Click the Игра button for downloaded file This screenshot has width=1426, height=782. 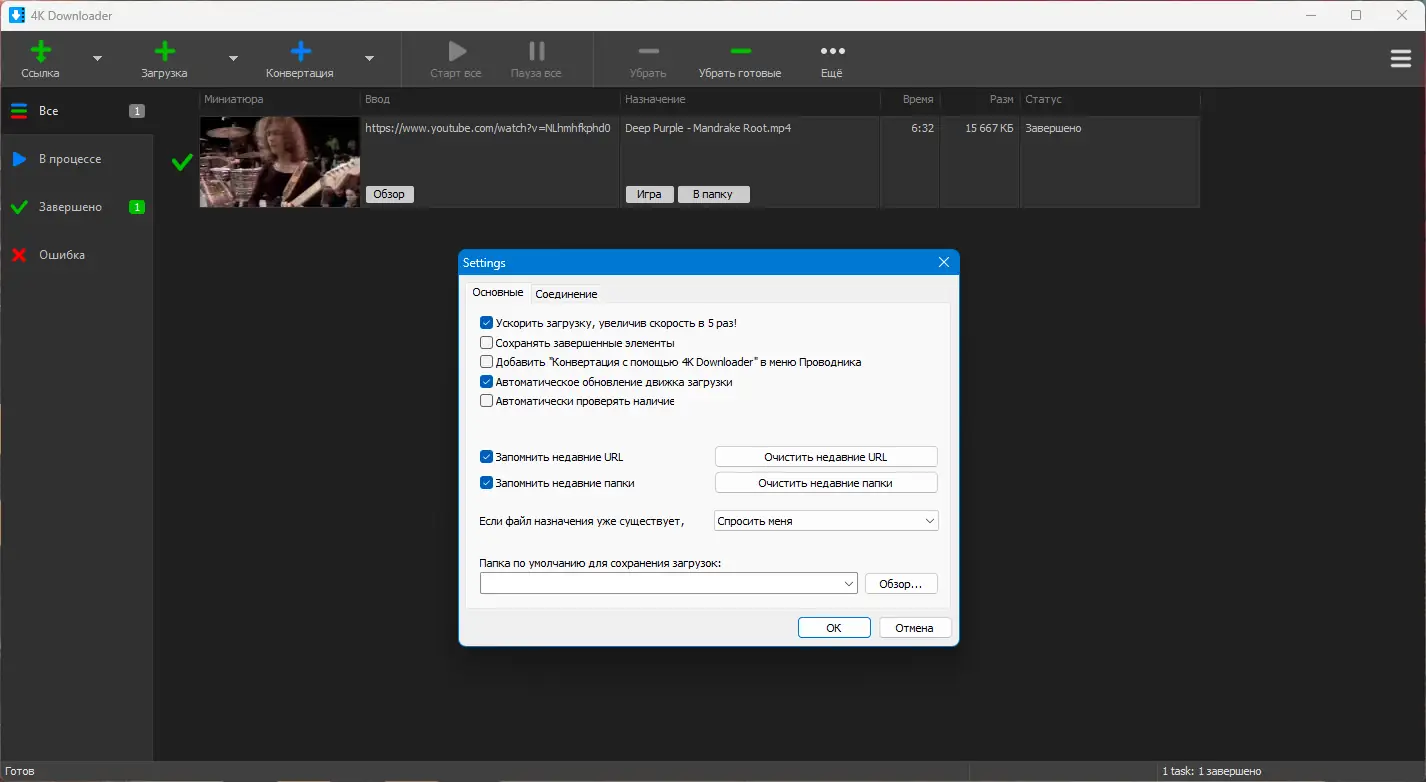pyautogui.click(x=650, y=194)
